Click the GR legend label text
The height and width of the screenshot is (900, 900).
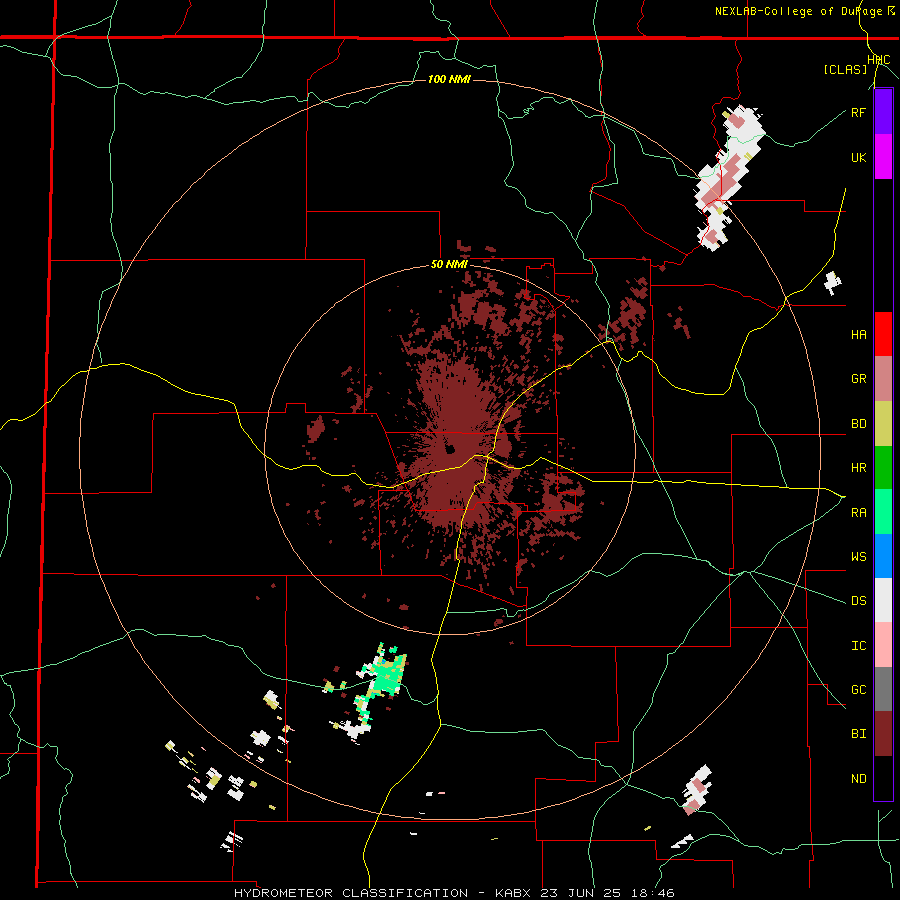(858, 379)
